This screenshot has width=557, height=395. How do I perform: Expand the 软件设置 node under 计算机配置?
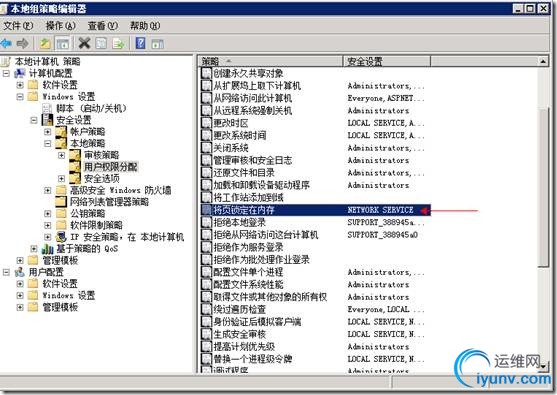(20, 85)
